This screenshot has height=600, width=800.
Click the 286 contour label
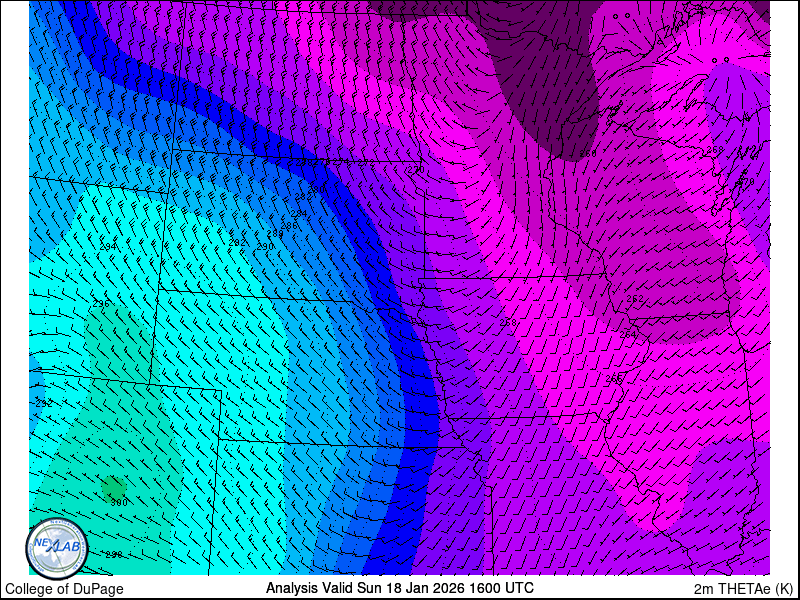tap(289, 226)
